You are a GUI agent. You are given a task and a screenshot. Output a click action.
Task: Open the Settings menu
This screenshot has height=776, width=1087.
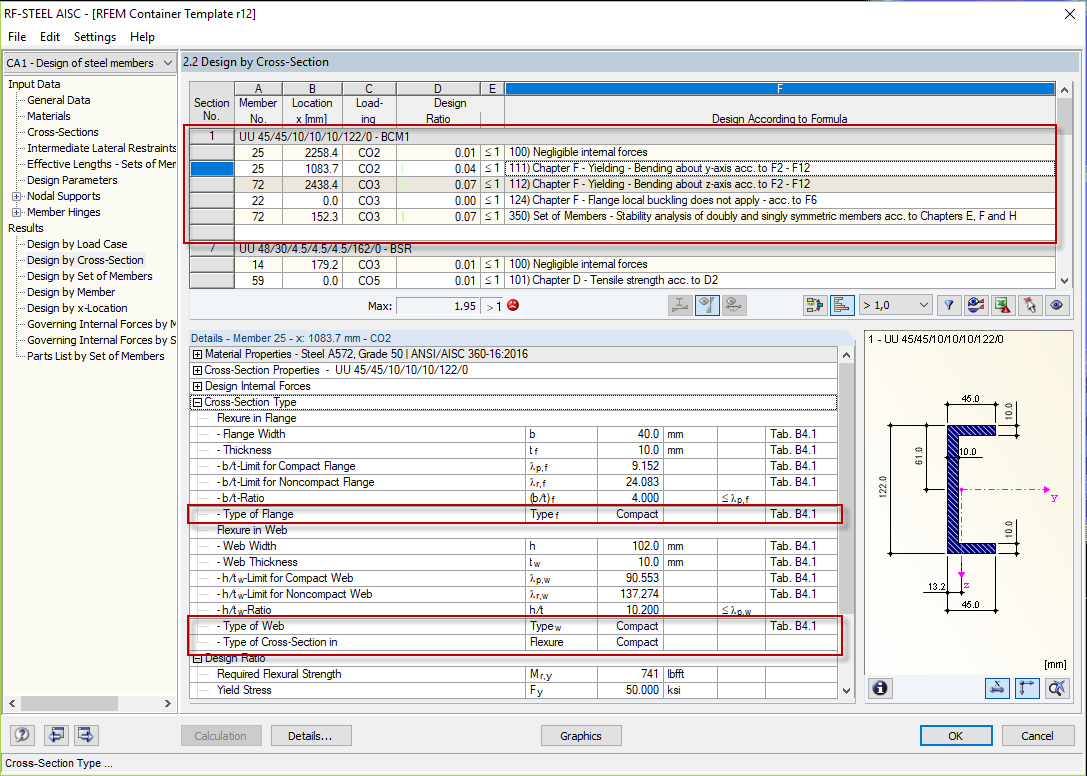[x=94, y=37]
